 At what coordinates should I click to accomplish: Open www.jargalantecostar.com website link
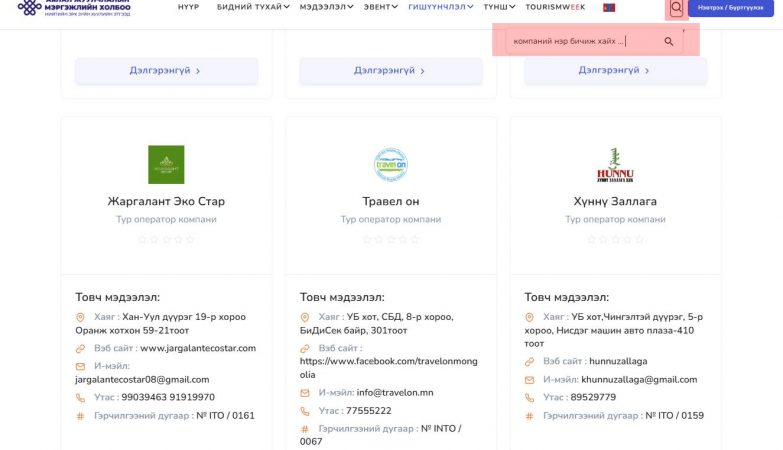pos(198,348)
